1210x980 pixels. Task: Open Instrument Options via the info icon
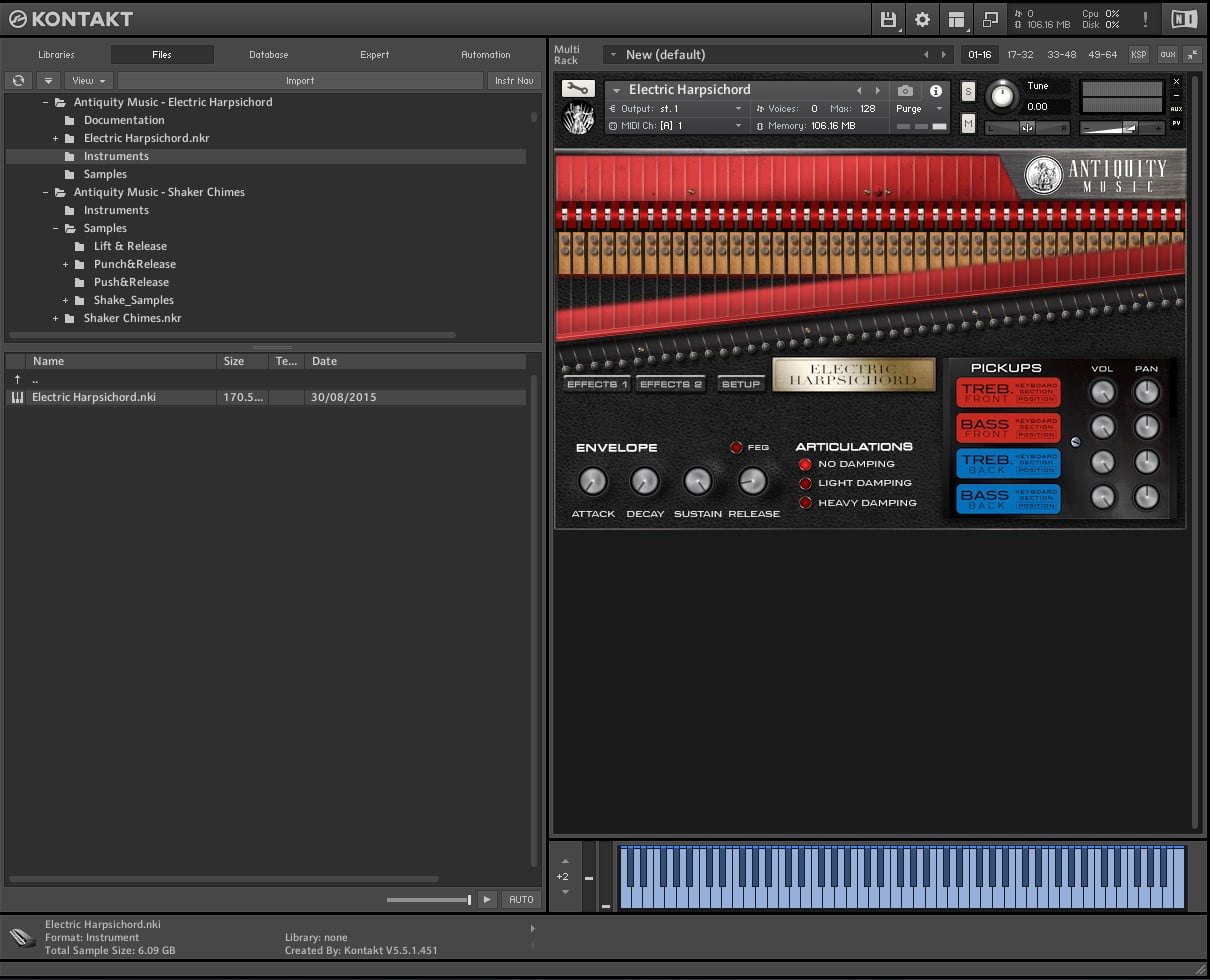937,90
